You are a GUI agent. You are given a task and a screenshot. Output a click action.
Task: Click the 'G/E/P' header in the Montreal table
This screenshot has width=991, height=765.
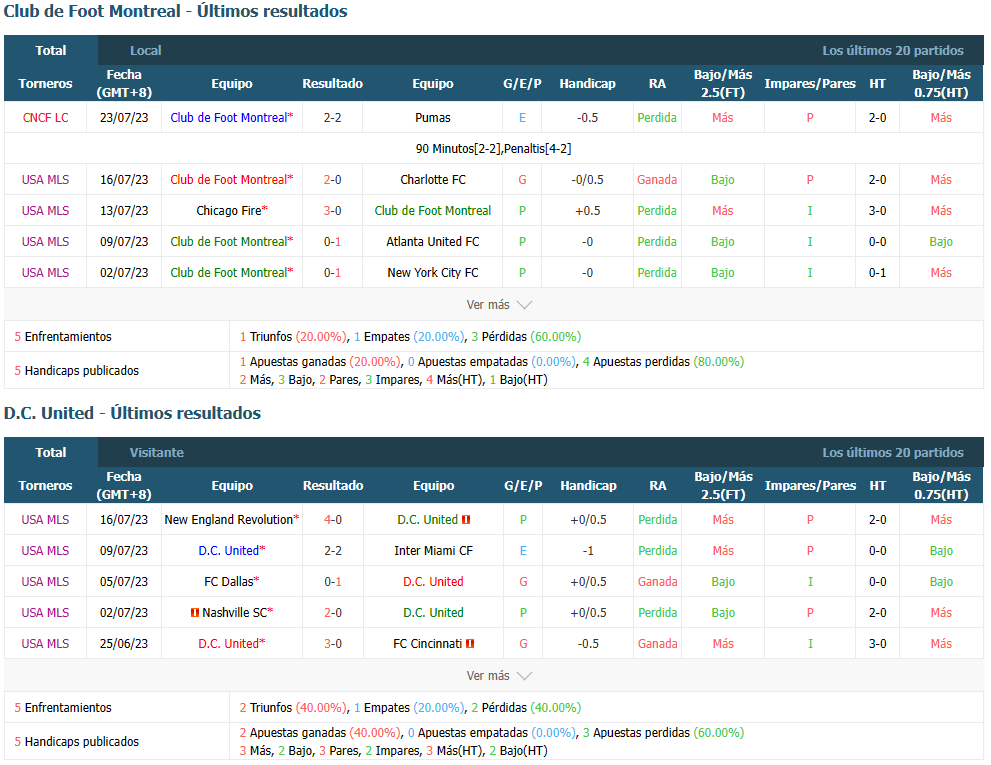point(522,83)
